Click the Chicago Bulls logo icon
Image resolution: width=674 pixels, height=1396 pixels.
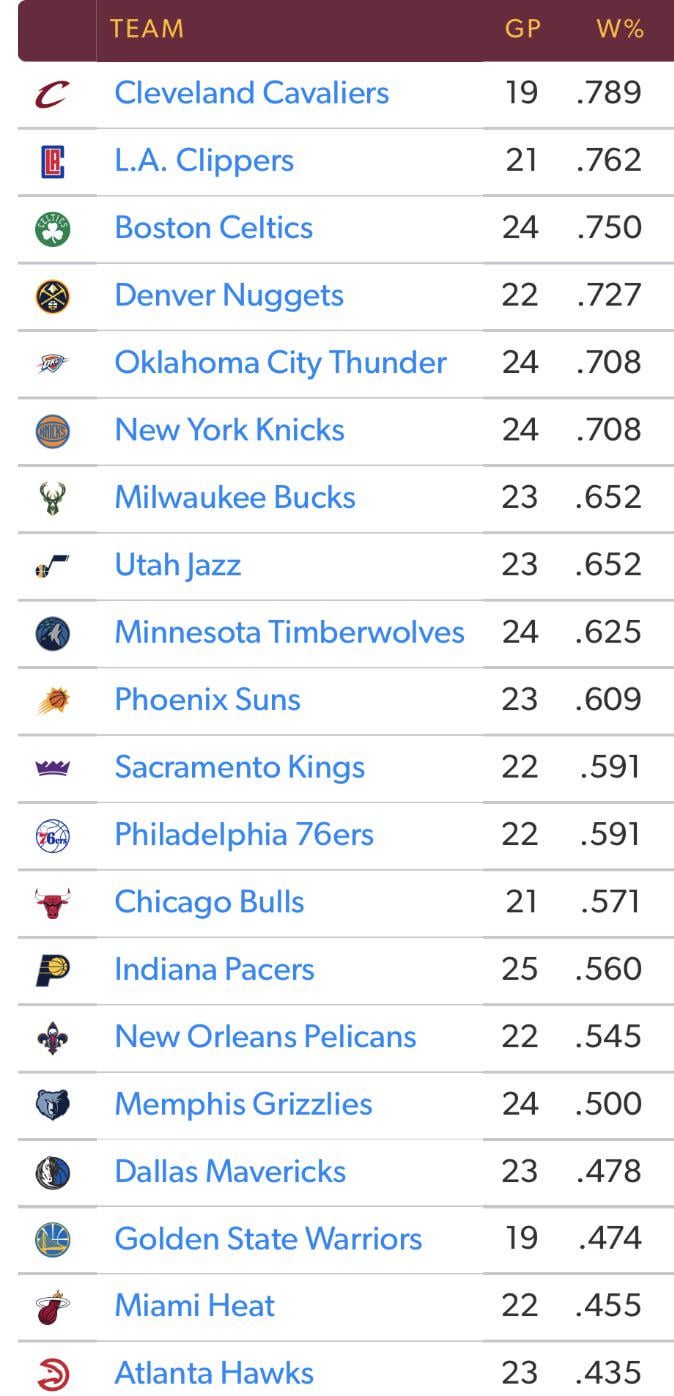tap(52, 903)
